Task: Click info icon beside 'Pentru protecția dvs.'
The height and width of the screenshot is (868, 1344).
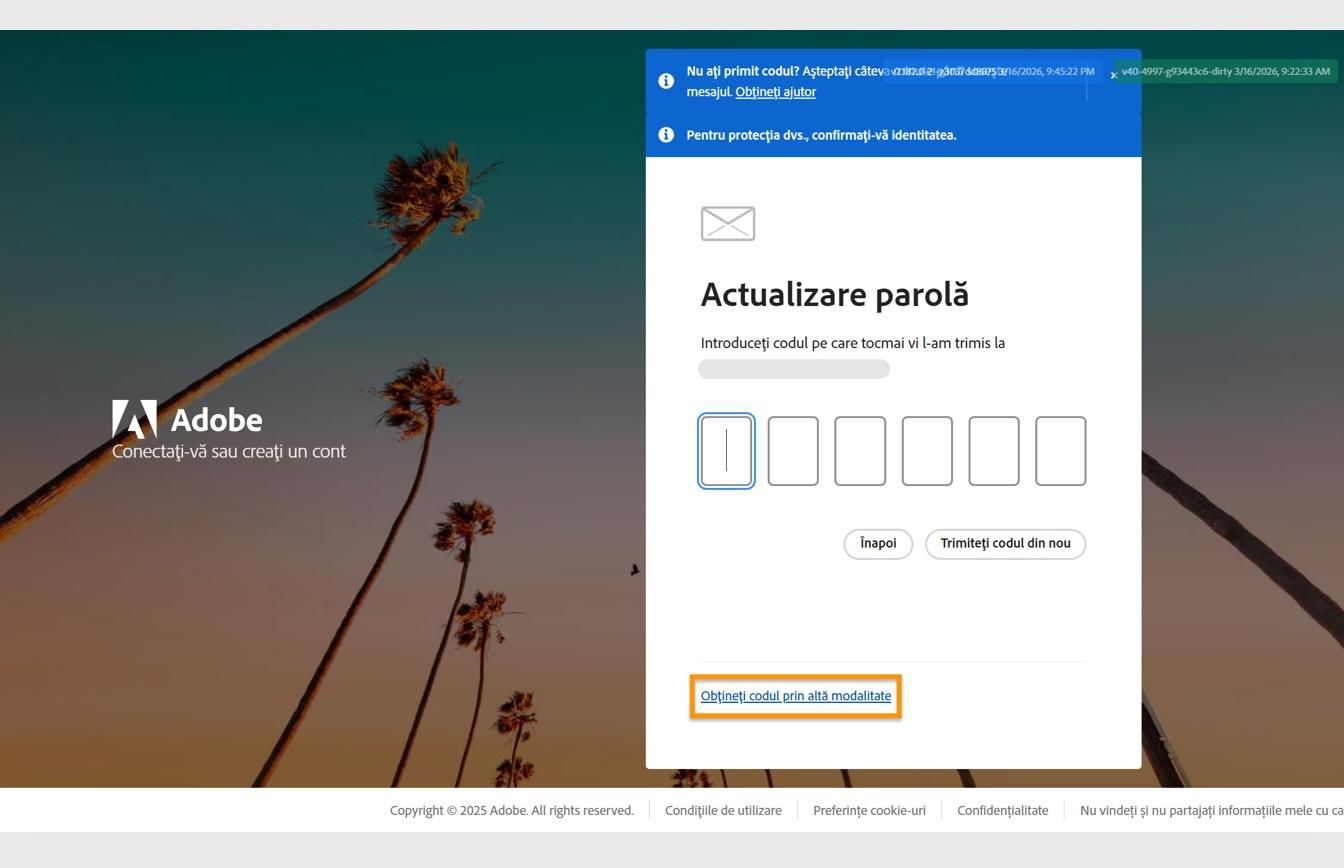Action: pyautogui.click(x=666, y=135)
